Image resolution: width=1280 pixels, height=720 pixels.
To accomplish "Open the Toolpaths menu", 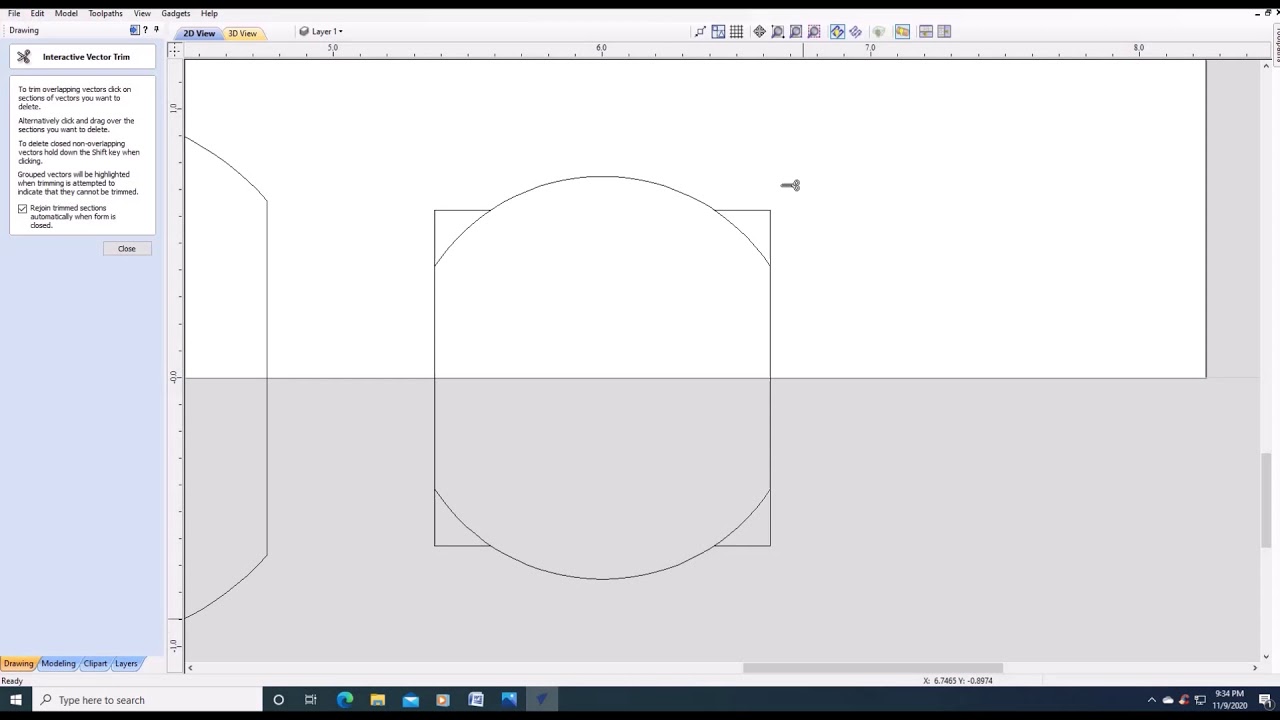I will [105, 13].
